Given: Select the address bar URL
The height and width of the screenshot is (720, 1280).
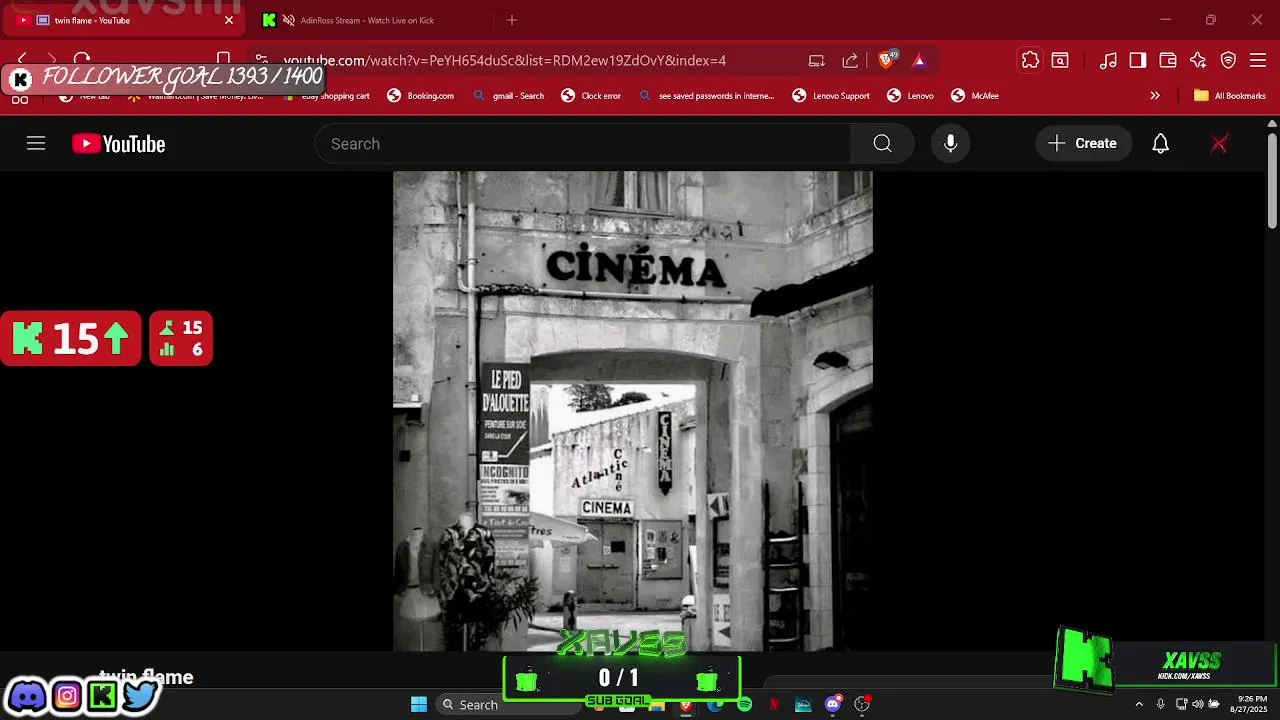Looking at the screenshot, I should (x=504, y=61).
